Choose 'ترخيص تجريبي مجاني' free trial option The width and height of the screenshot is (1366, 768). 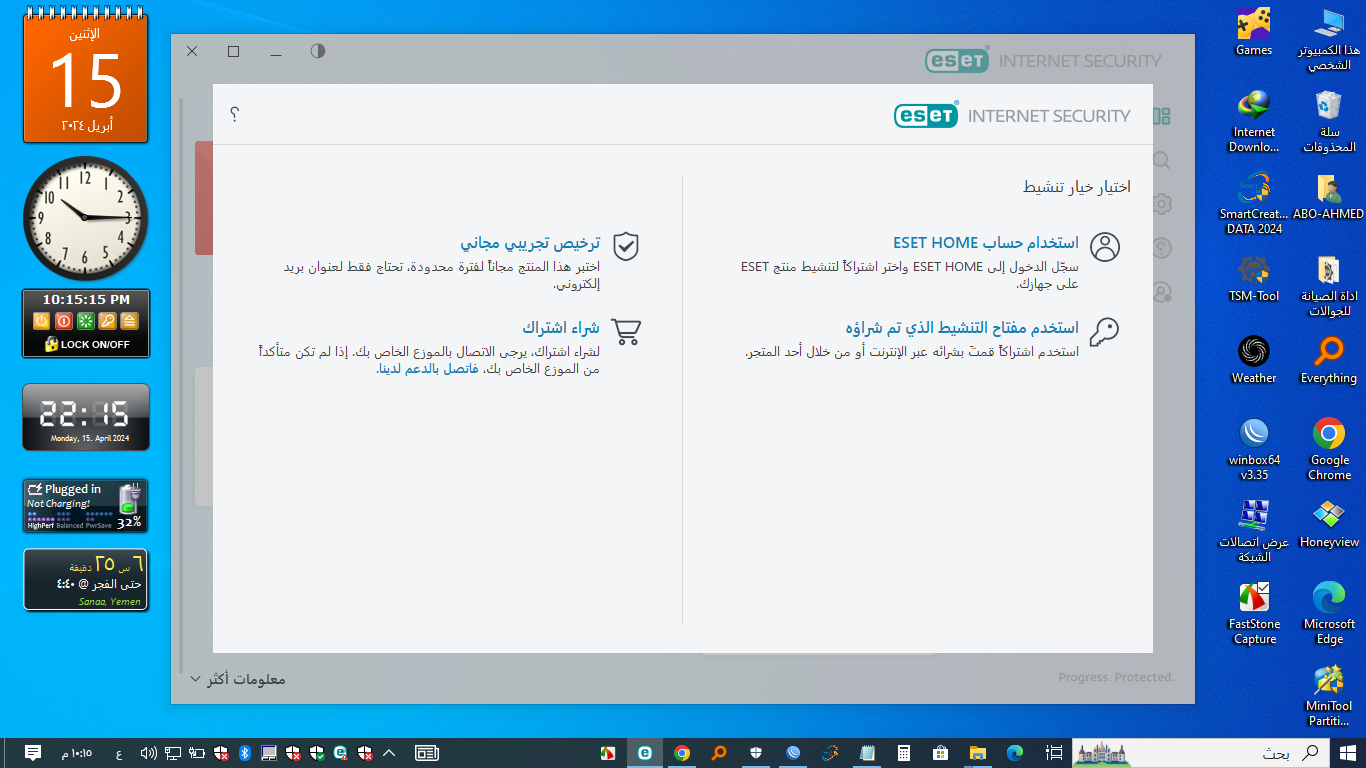point(530,243)
